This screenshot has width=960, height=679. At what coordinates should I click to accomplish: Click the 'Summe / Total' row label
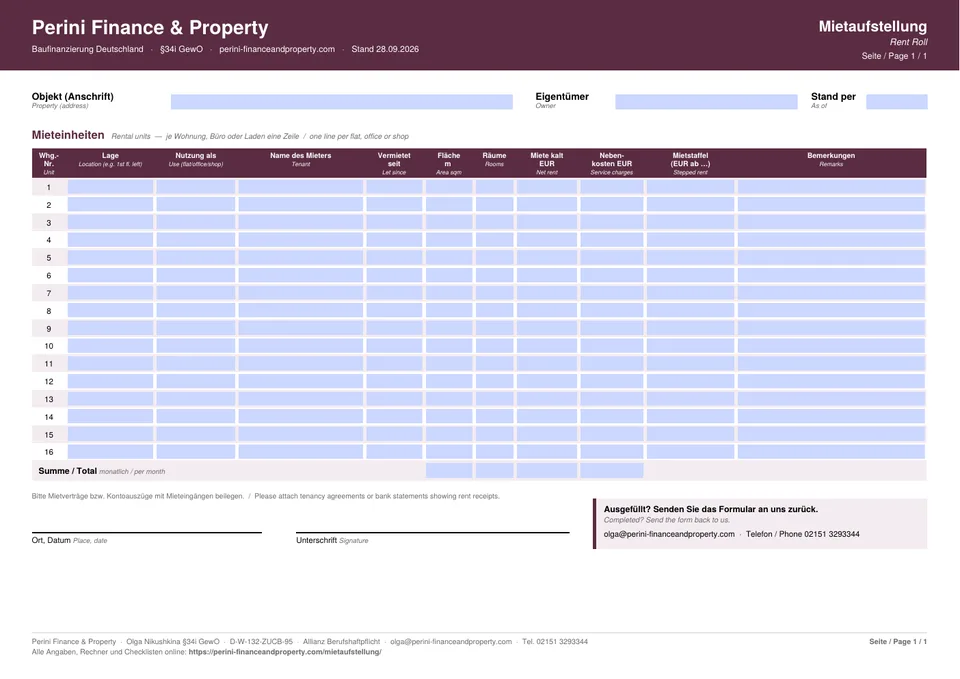67,471
